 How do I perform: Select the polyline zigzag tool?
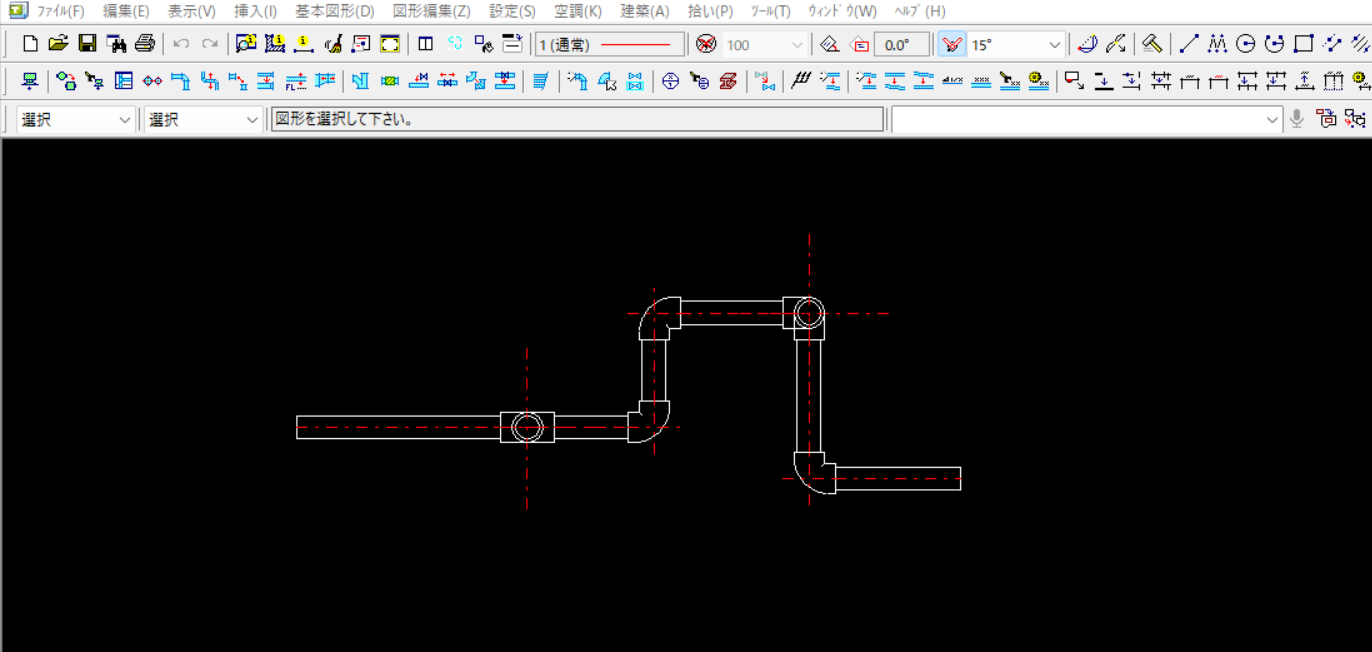tap(1217, 44)
